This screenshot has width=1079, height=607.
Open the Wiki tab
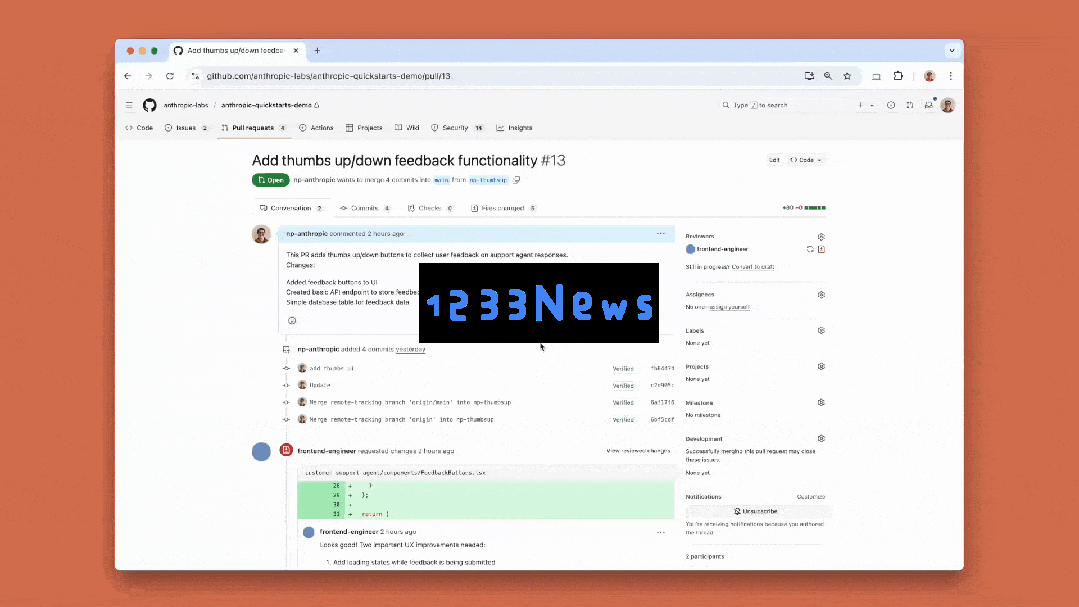pos(407,128)
